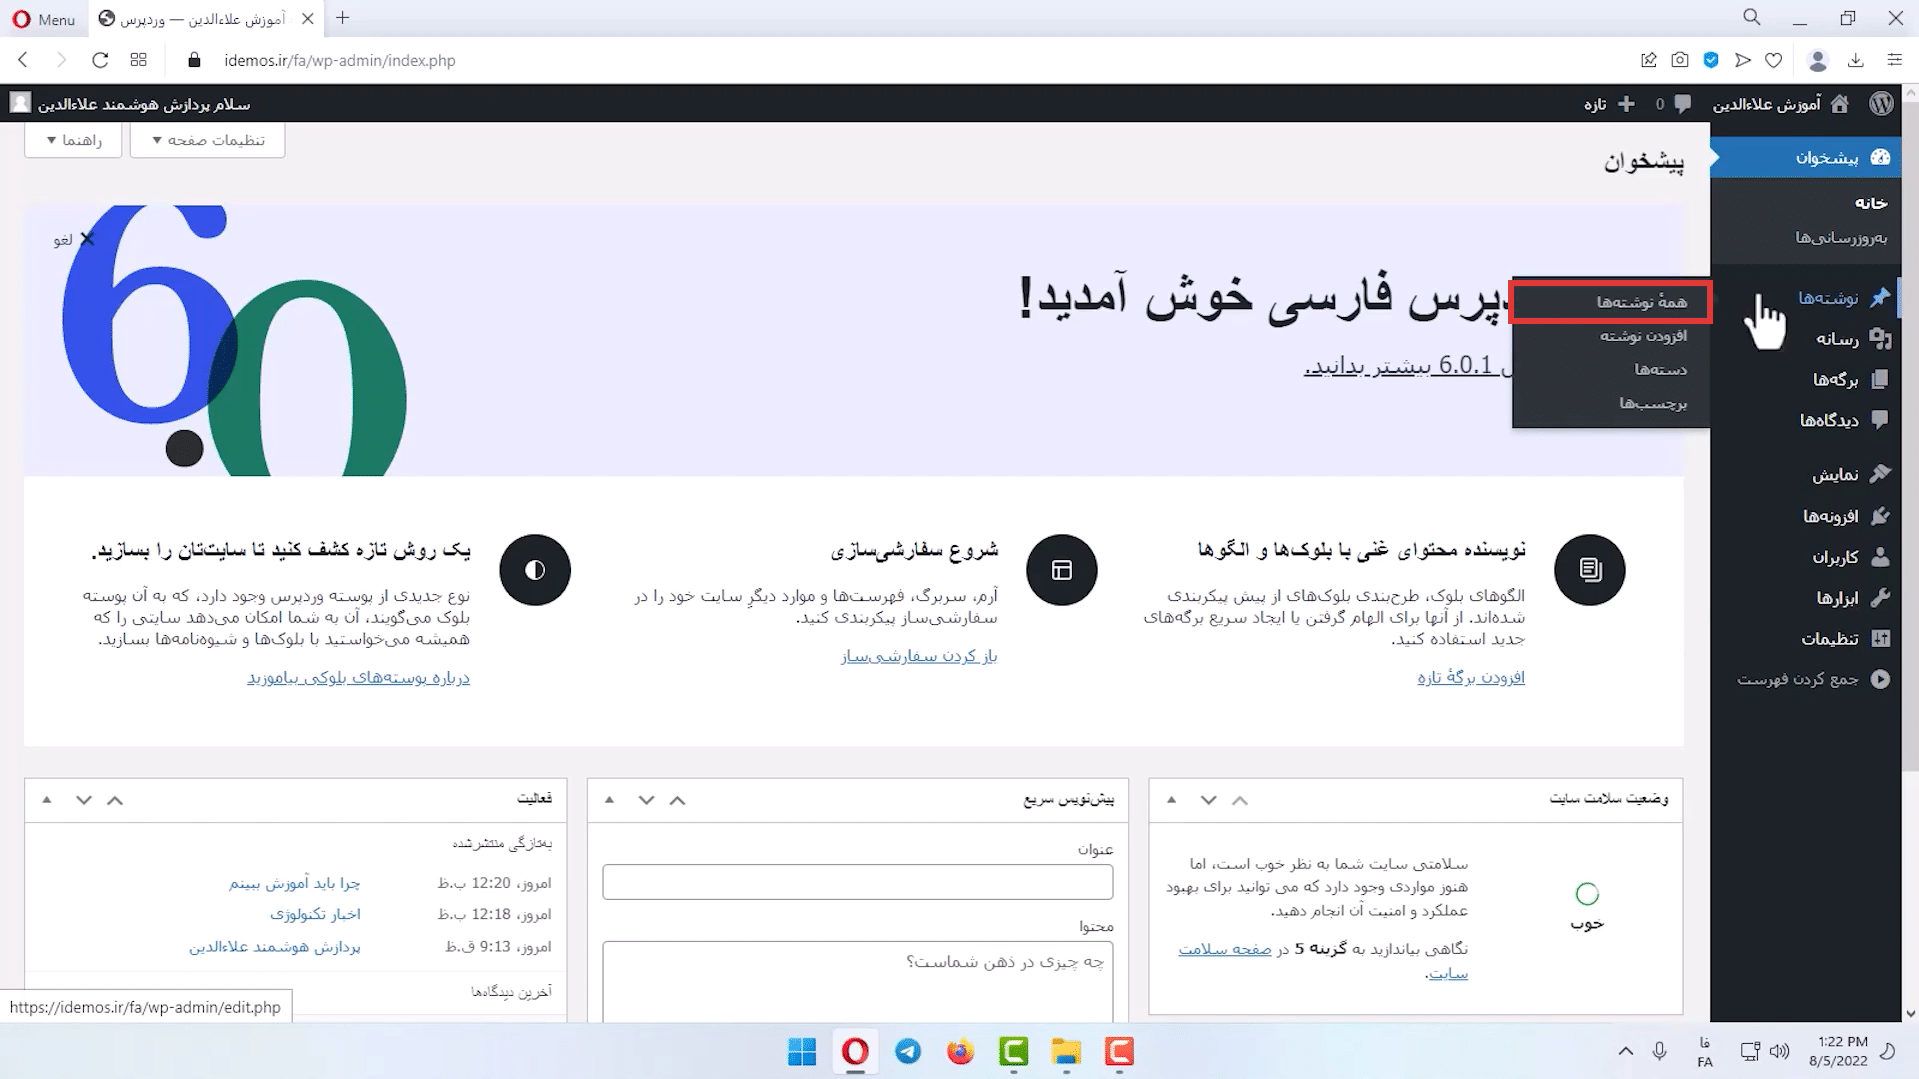The width and height of the screenshot is (1919, 1079).
Task: Click in the quick draft محتوا textarea
Action: [857, 981]
